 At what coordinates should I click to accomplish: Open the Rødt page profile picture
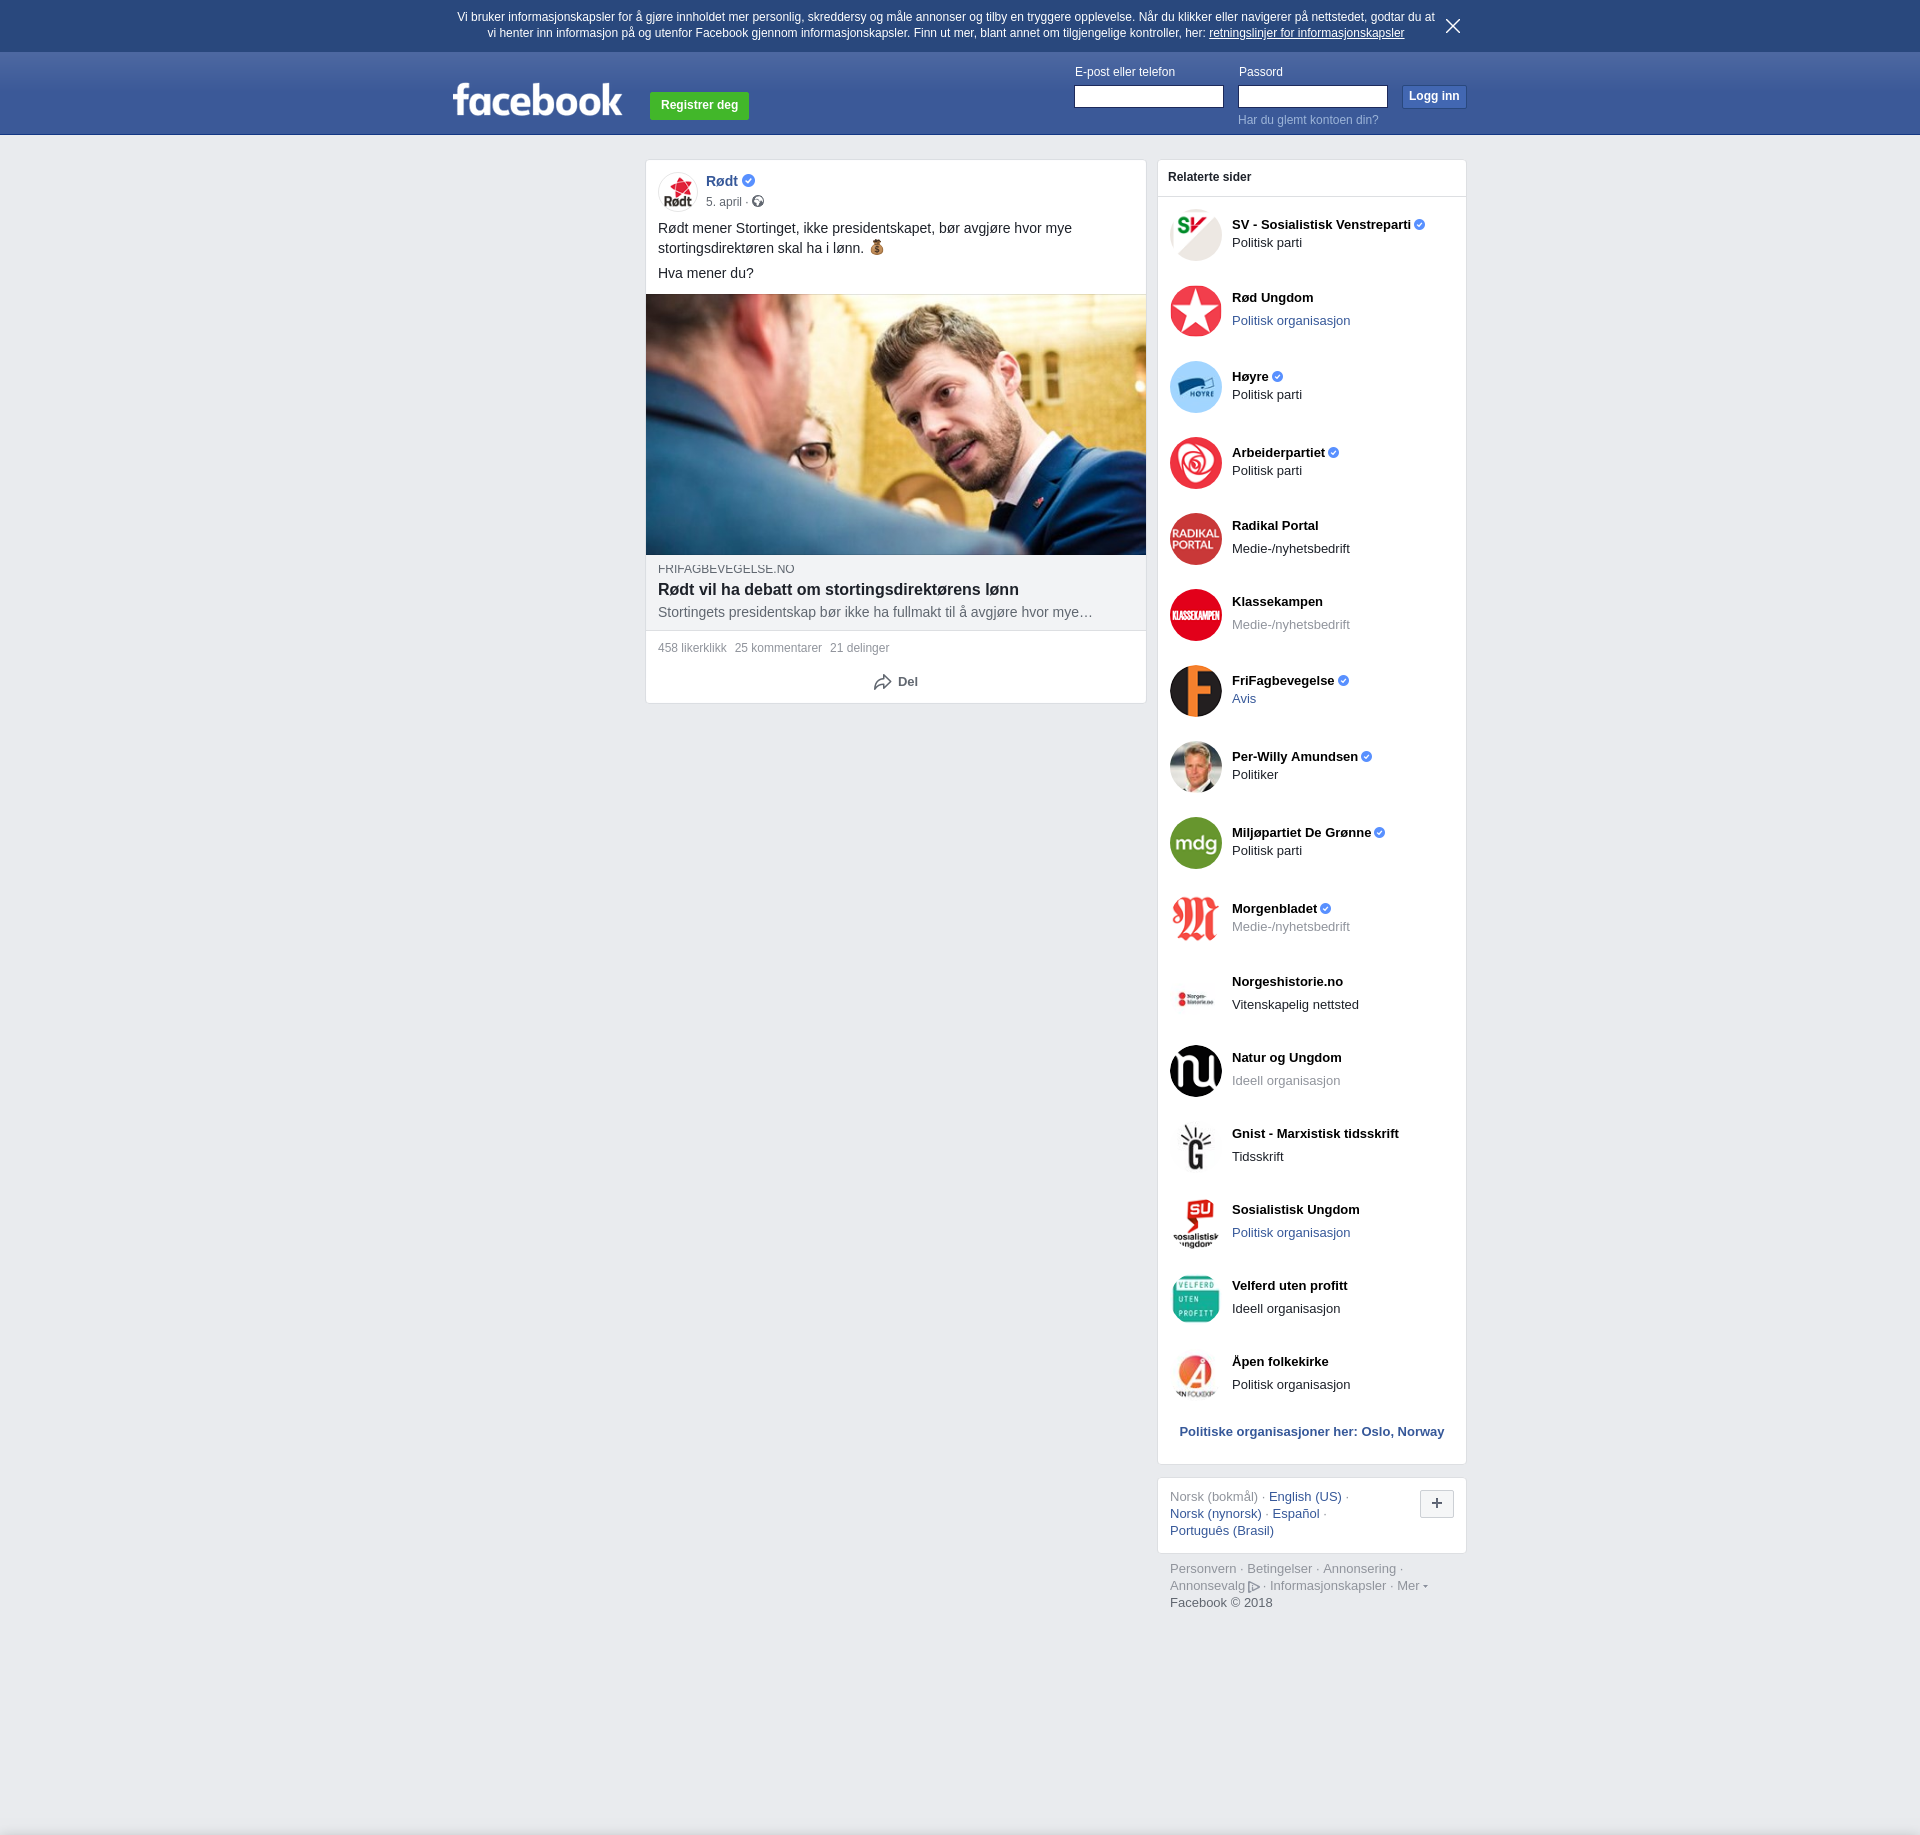click(678, 192)
